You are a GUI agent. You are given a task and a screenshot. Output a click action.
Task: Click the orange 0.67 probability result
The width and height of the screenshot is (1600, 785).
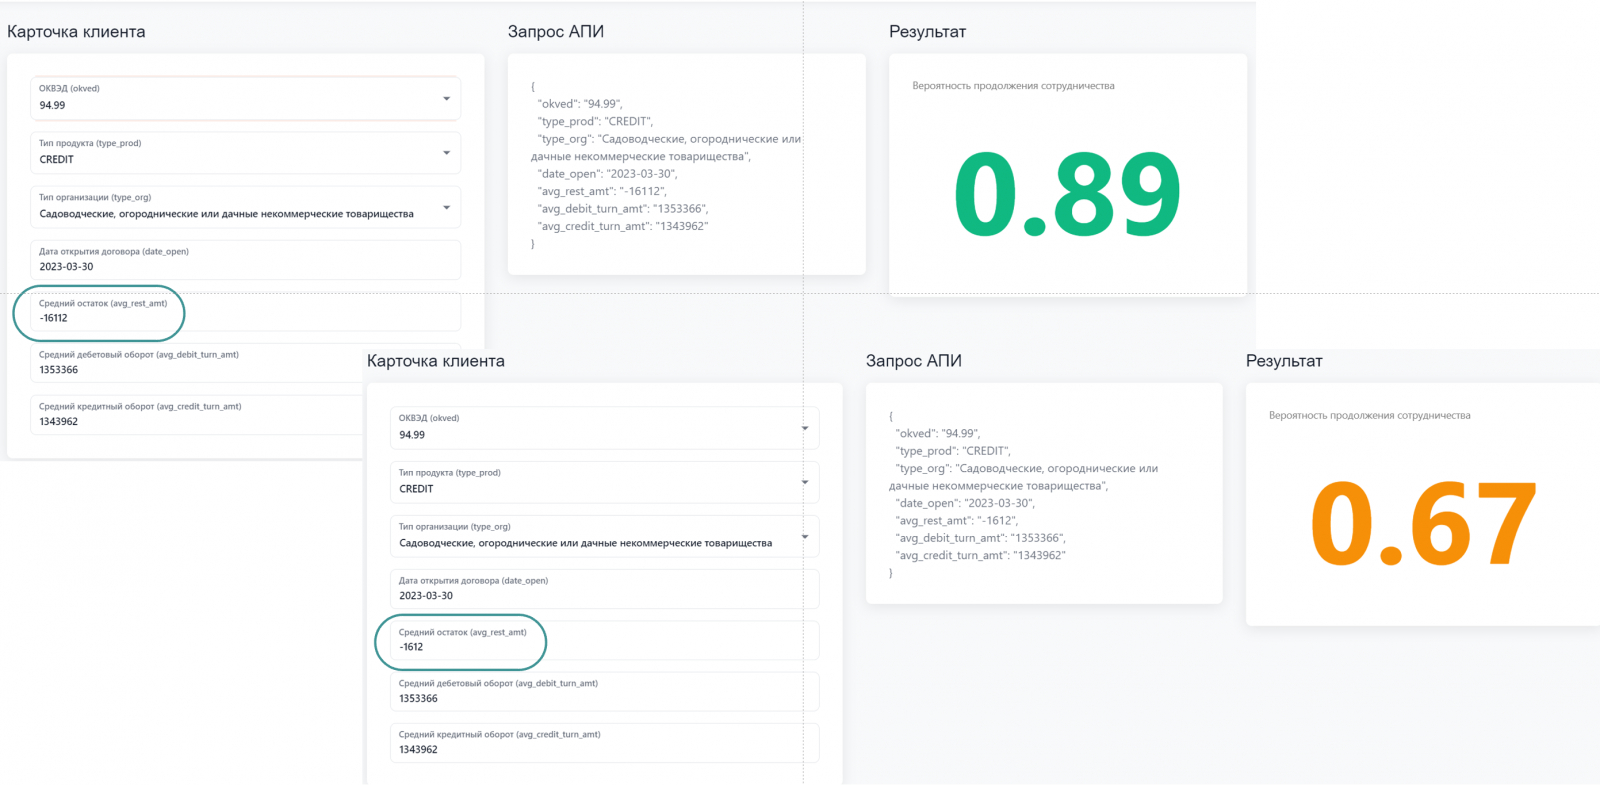click(1423, 524)
